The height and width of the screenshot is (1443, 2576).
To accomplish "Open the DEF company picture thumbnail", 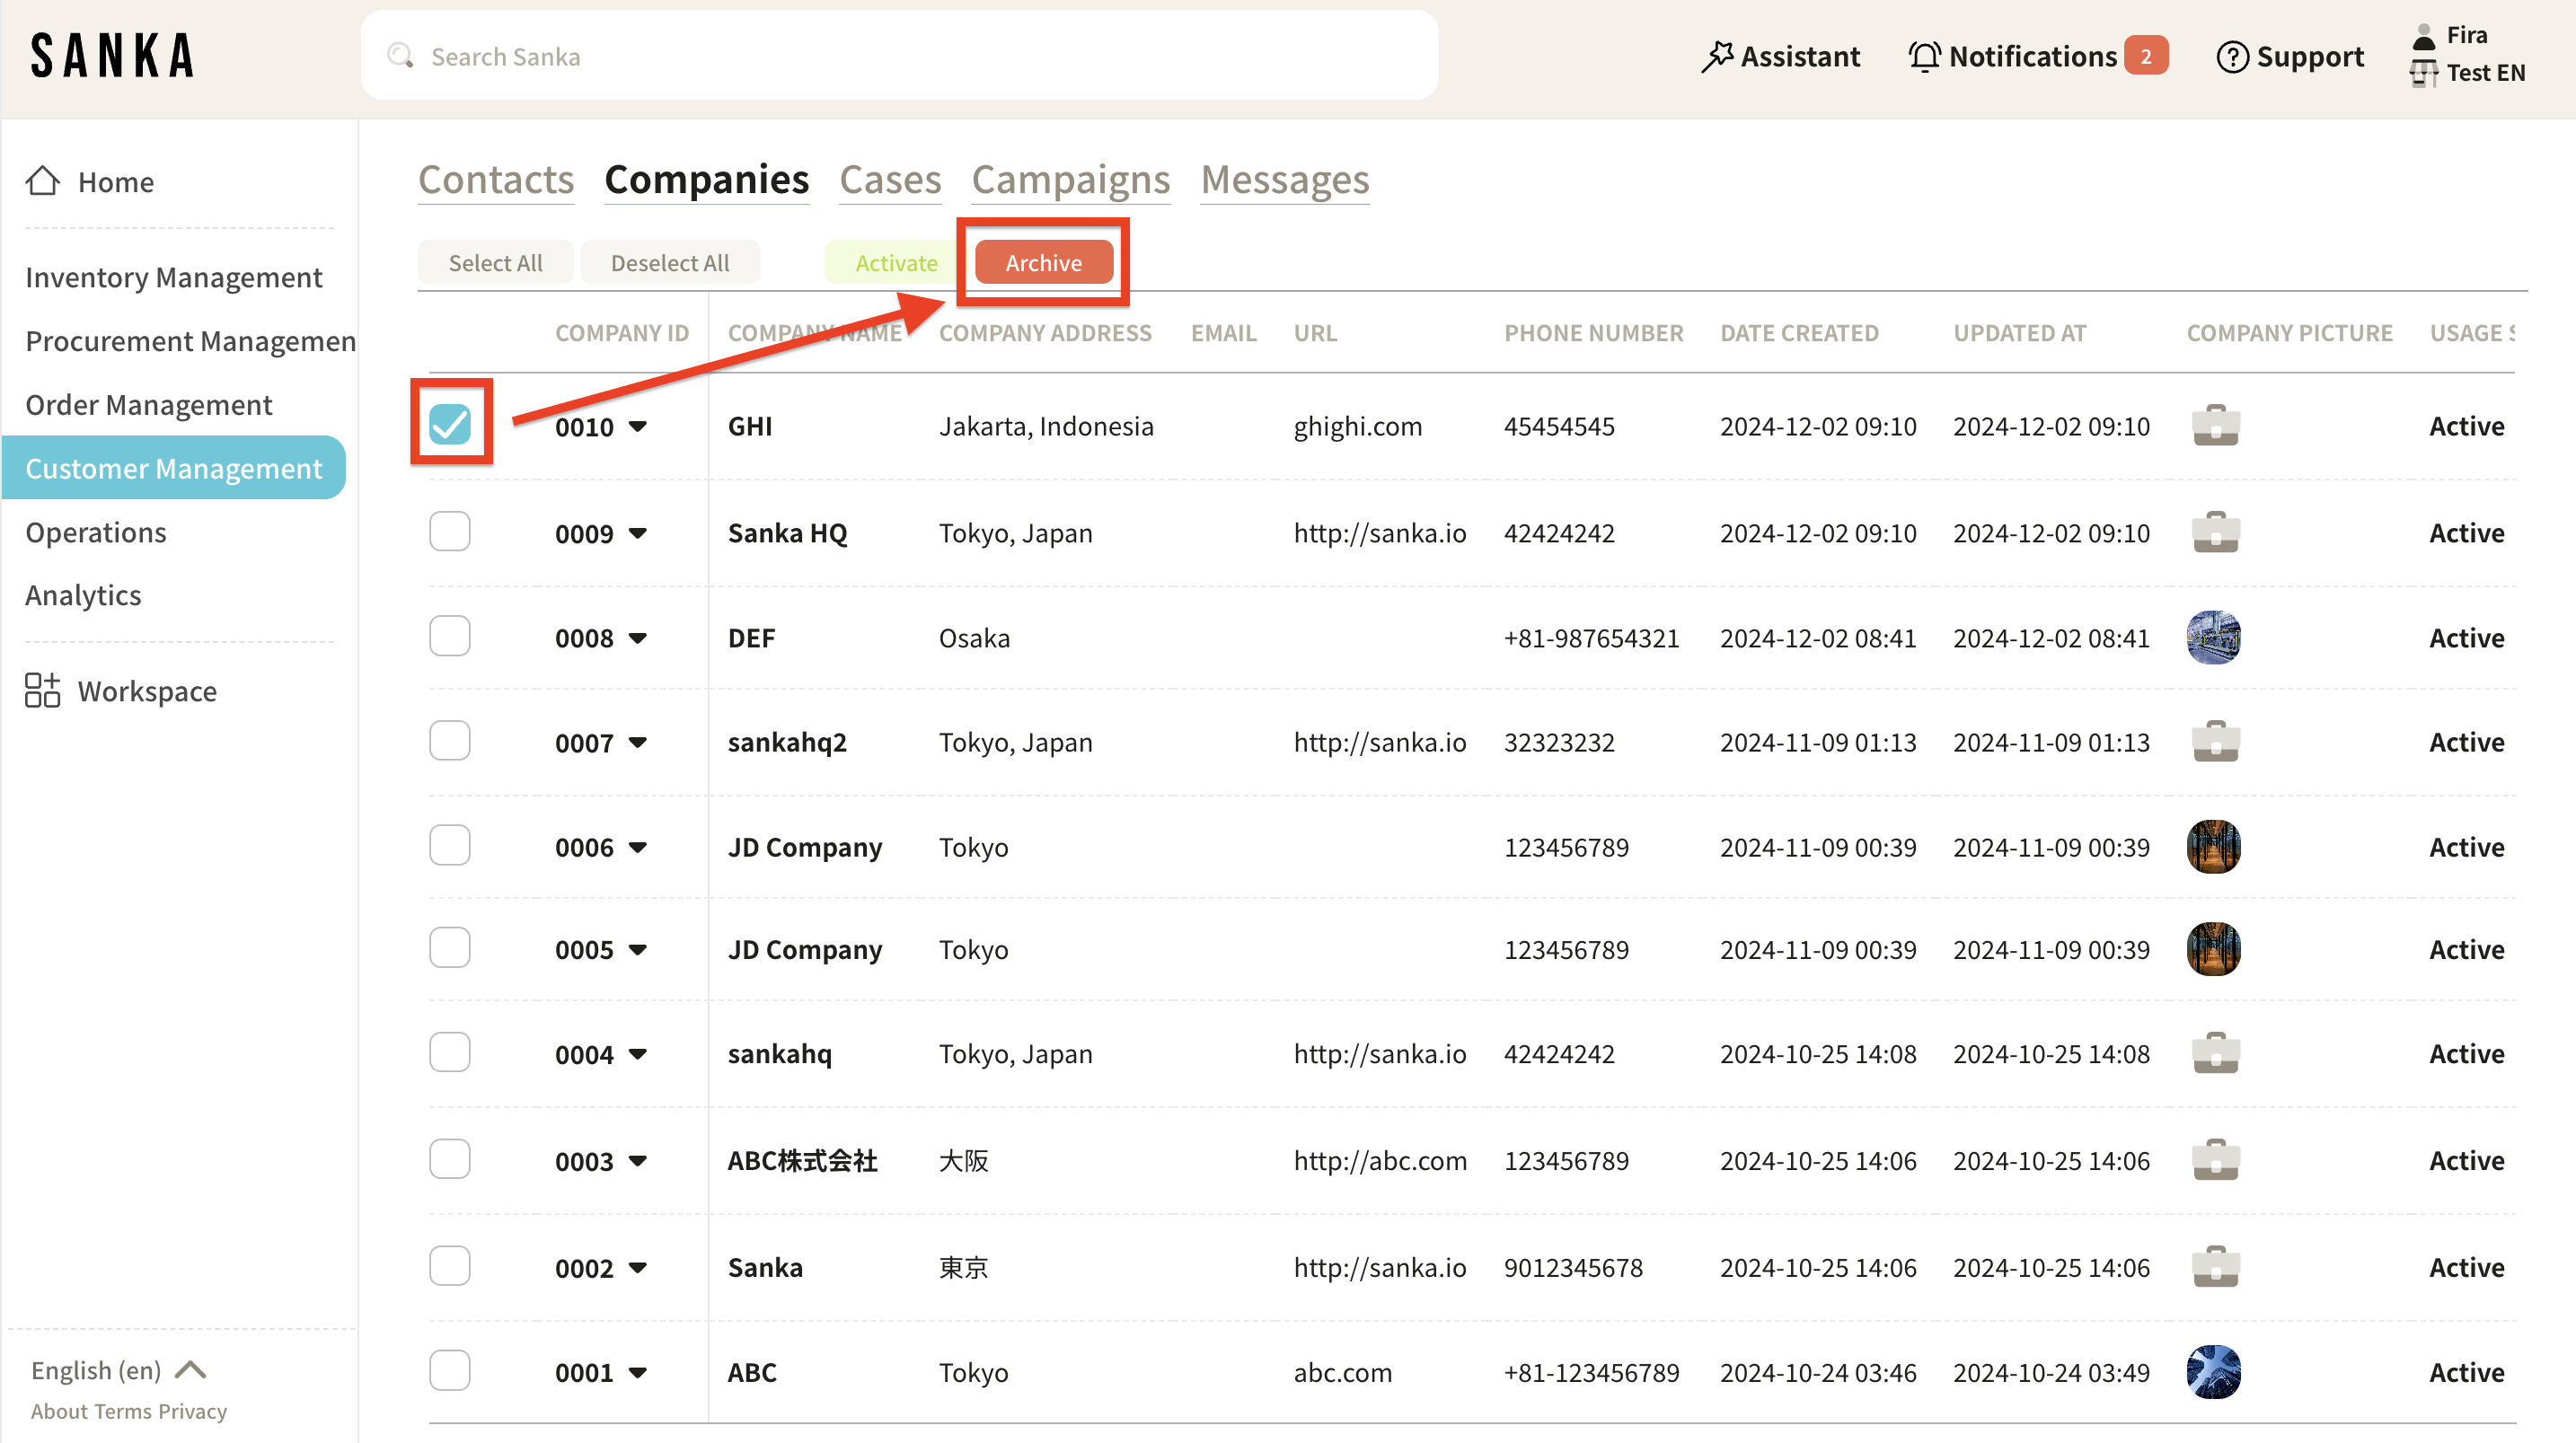I will pyautogui.click(x=2213, y=638).
